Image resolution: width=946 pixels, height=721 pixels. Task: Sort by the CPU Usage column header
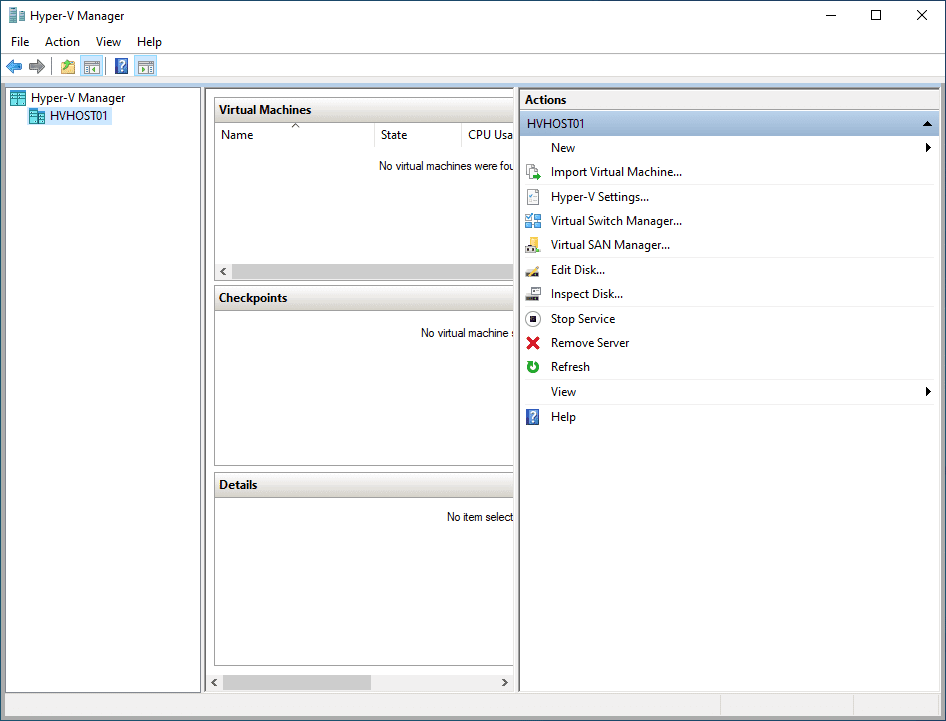pos(487,135)
